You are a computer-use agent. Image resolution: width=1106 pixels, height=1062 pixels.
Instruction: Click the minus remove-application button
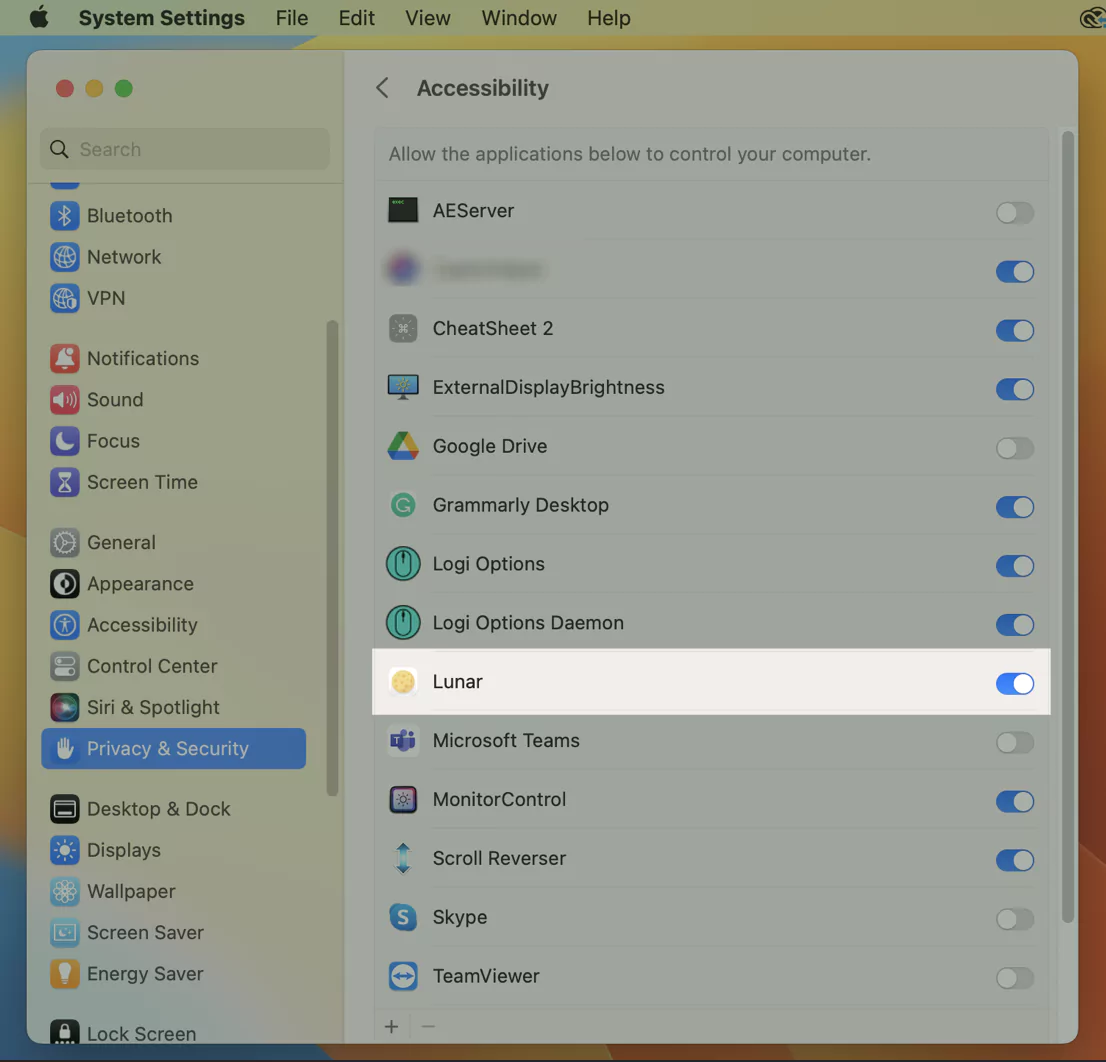click(x=427, y=1026)
